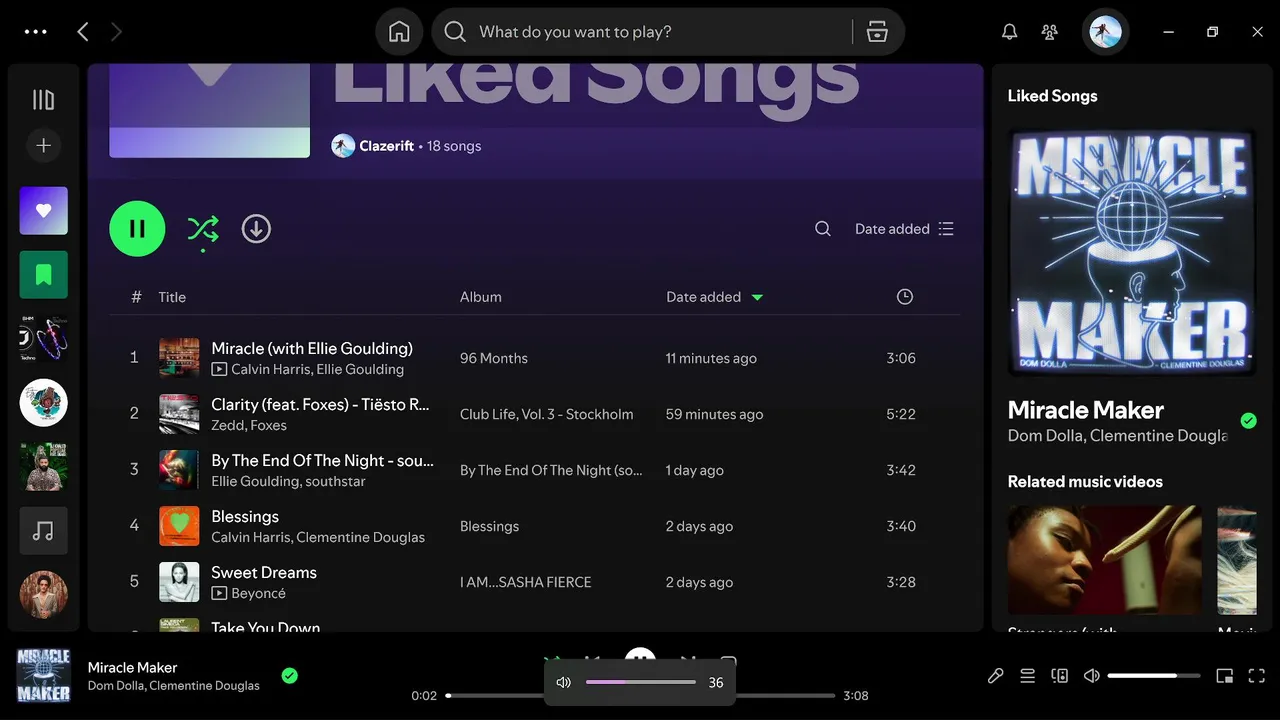Open I AM...SASHA FIERCE album link
Viewport: 1280px width, 720px height.
click(x=526, y=582)
